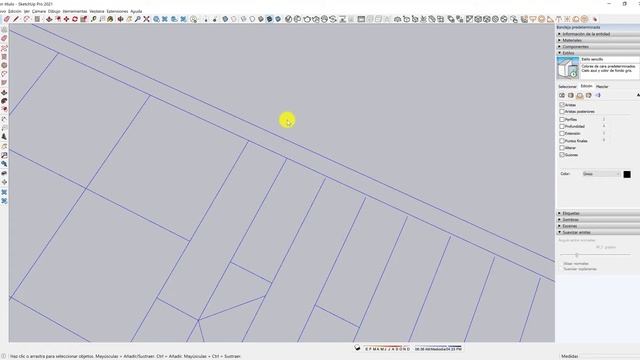This screenshot has height=360, width=640.
Task: Toggle the Aristas checkbox
Action: pyautogui.click(x=562, y=105)
